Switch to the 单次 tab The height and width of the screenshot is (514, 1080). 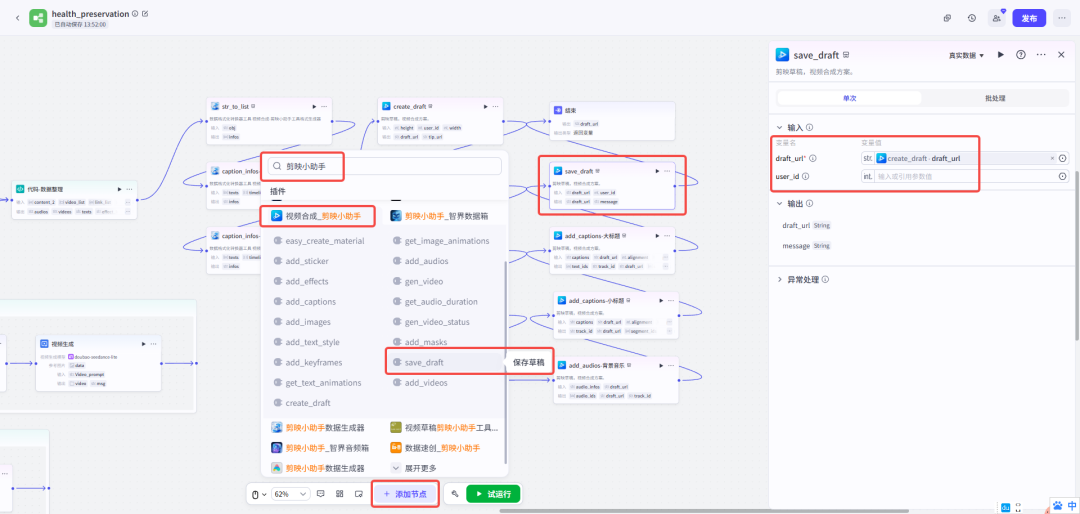pos(849,98)
